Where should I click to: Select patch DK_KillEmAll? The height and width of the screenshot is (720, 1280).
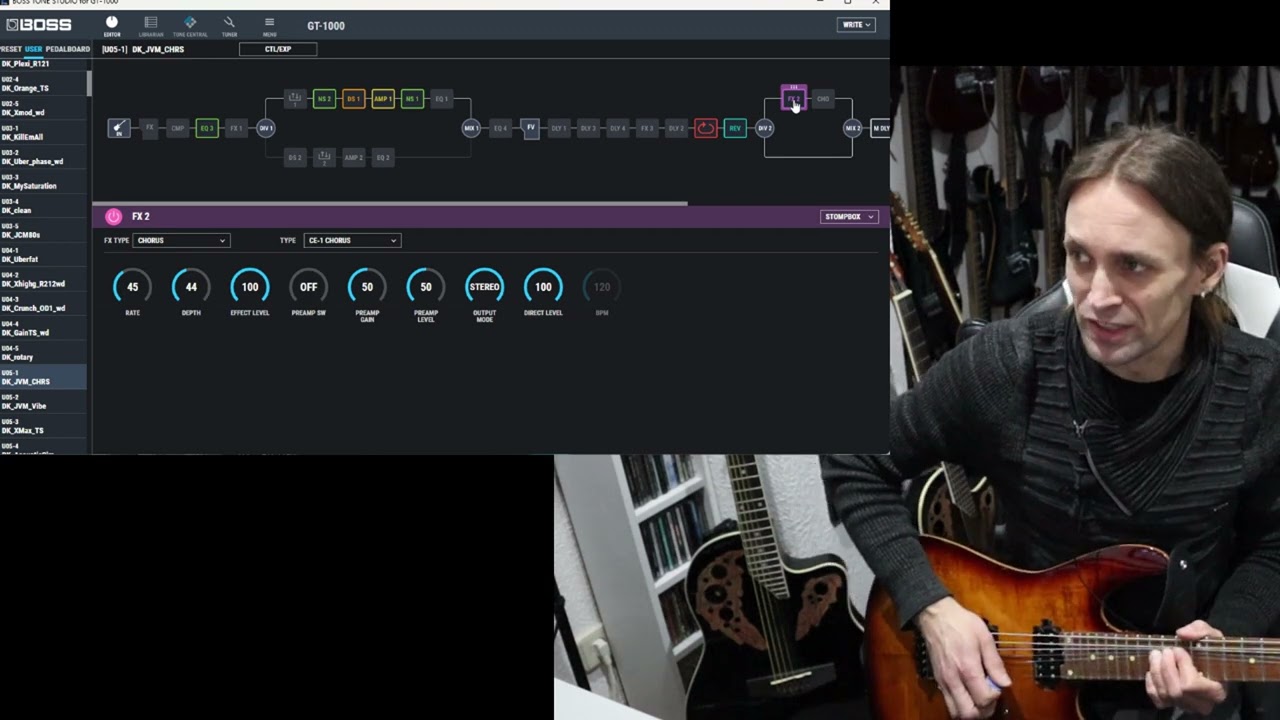[x=43, y=133]
